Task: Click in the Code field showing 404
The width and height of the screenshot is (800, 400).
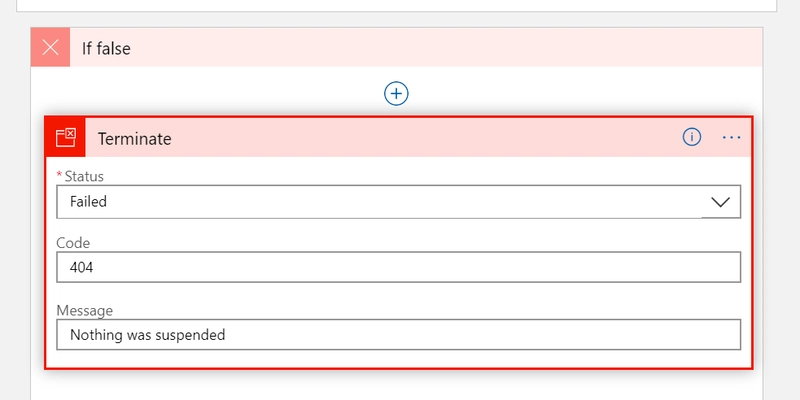Action: coord(398,267)
